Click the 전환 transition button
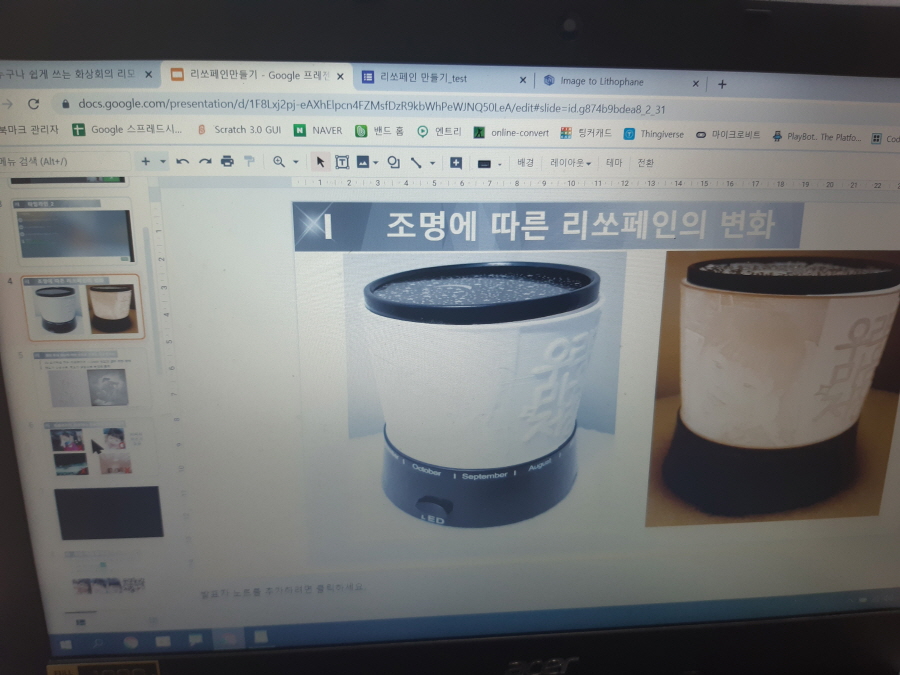Image resolution: width=900 pixels, height=675 pixels. click(x=646, y=163)
